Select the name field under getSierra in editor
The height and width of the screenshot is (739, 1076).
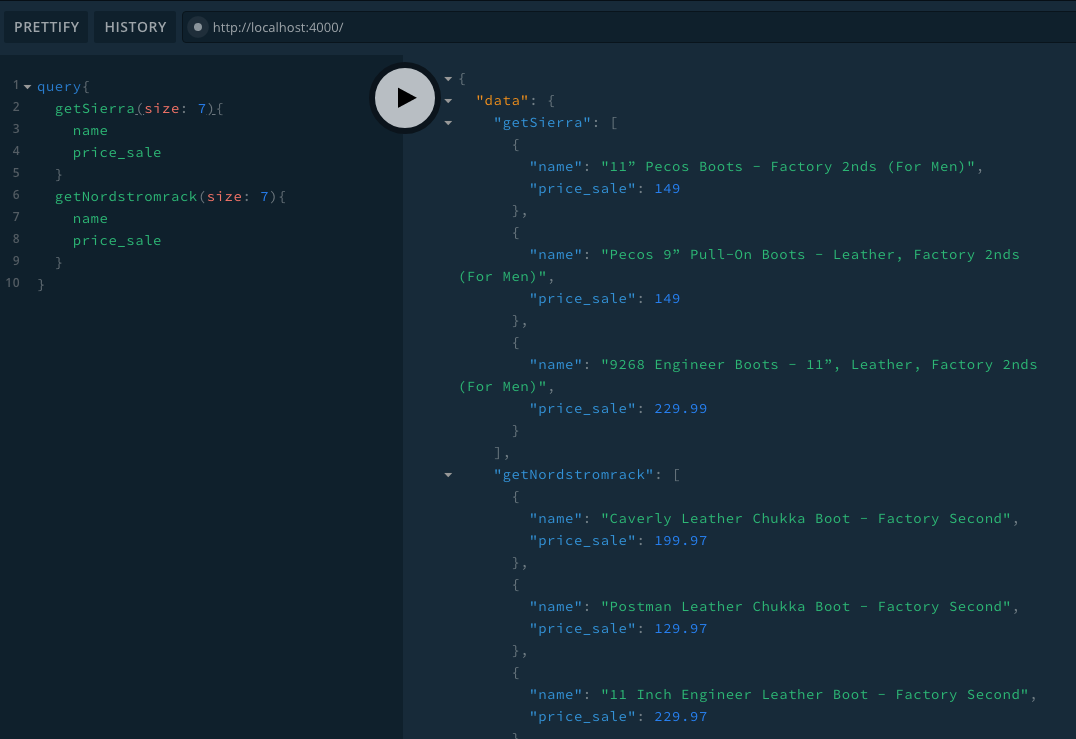click(91, 130)
